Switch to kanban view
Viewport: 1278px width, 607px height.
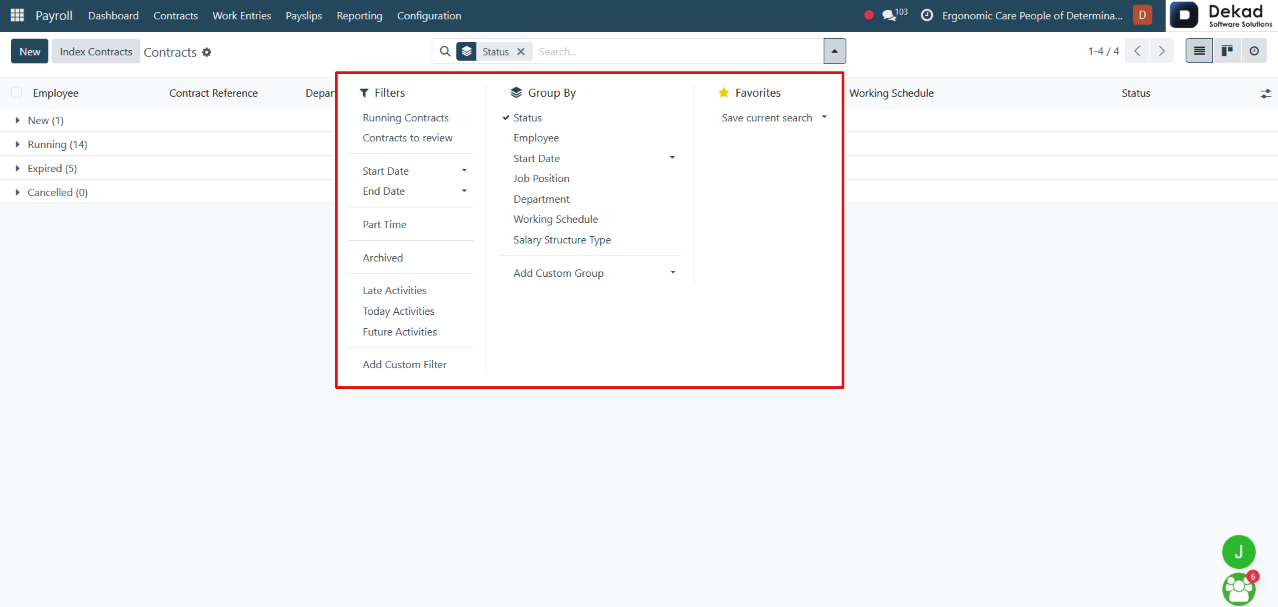(1227, 51)
